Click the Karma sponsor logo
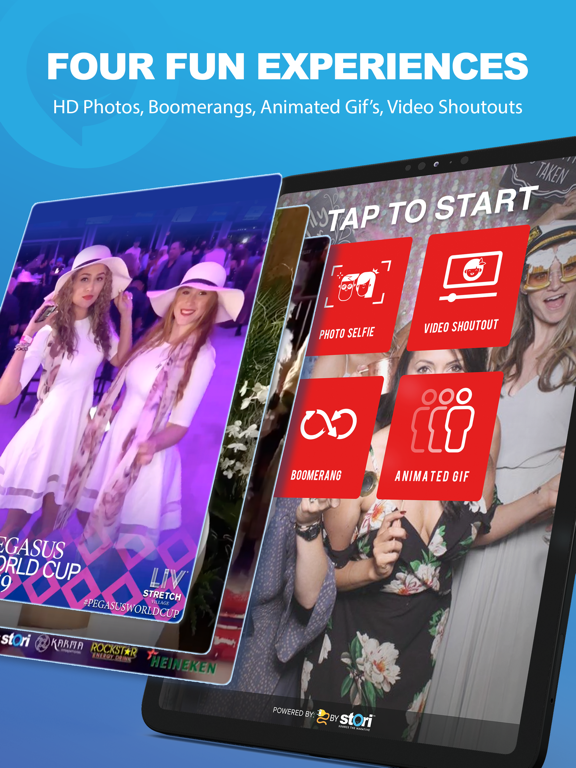 pyautogui.click(x=59, y=644)
